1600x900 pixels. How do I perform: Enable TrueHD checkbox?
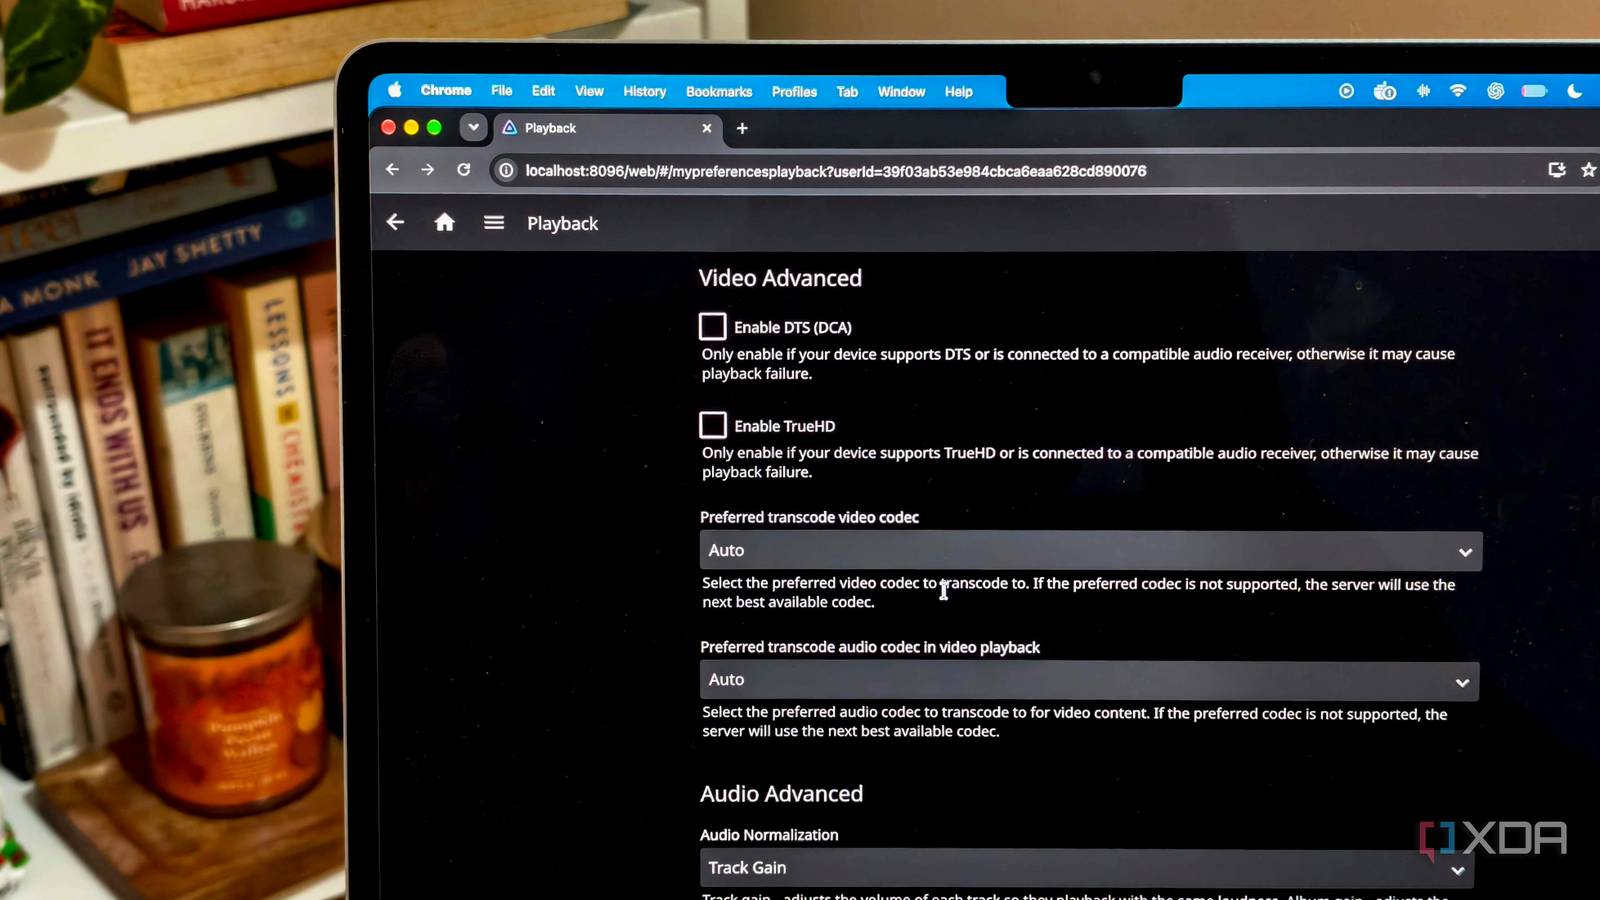point(712,425)
